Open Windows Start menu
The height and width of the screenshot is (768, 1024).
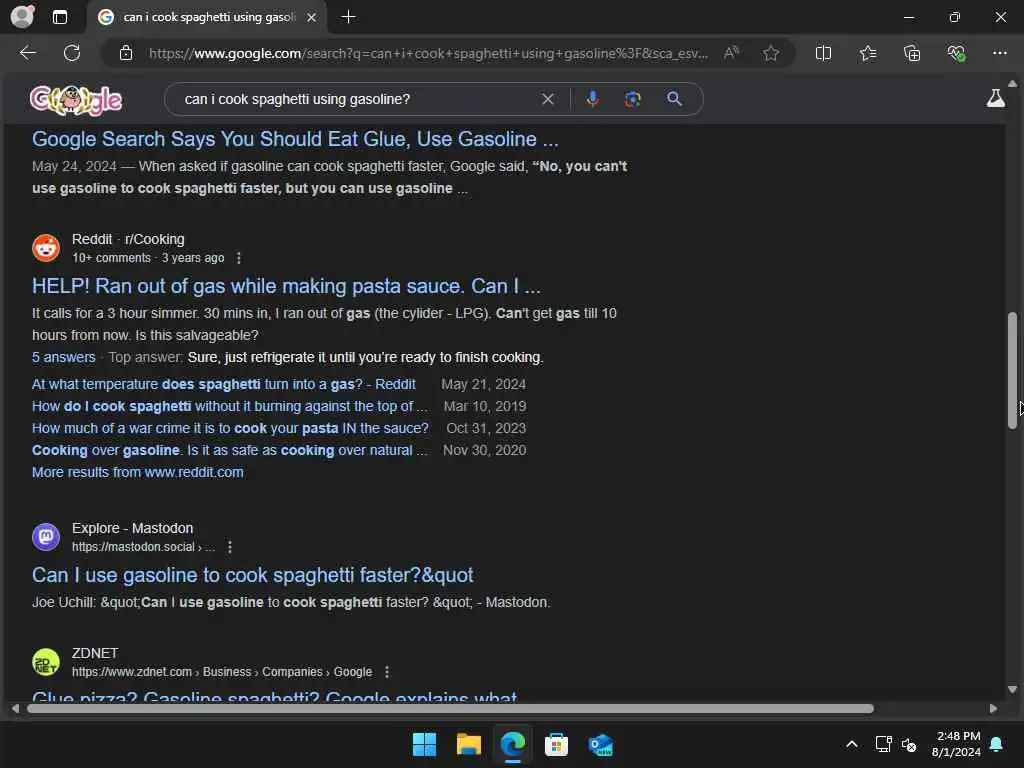(x=424, y=744)
